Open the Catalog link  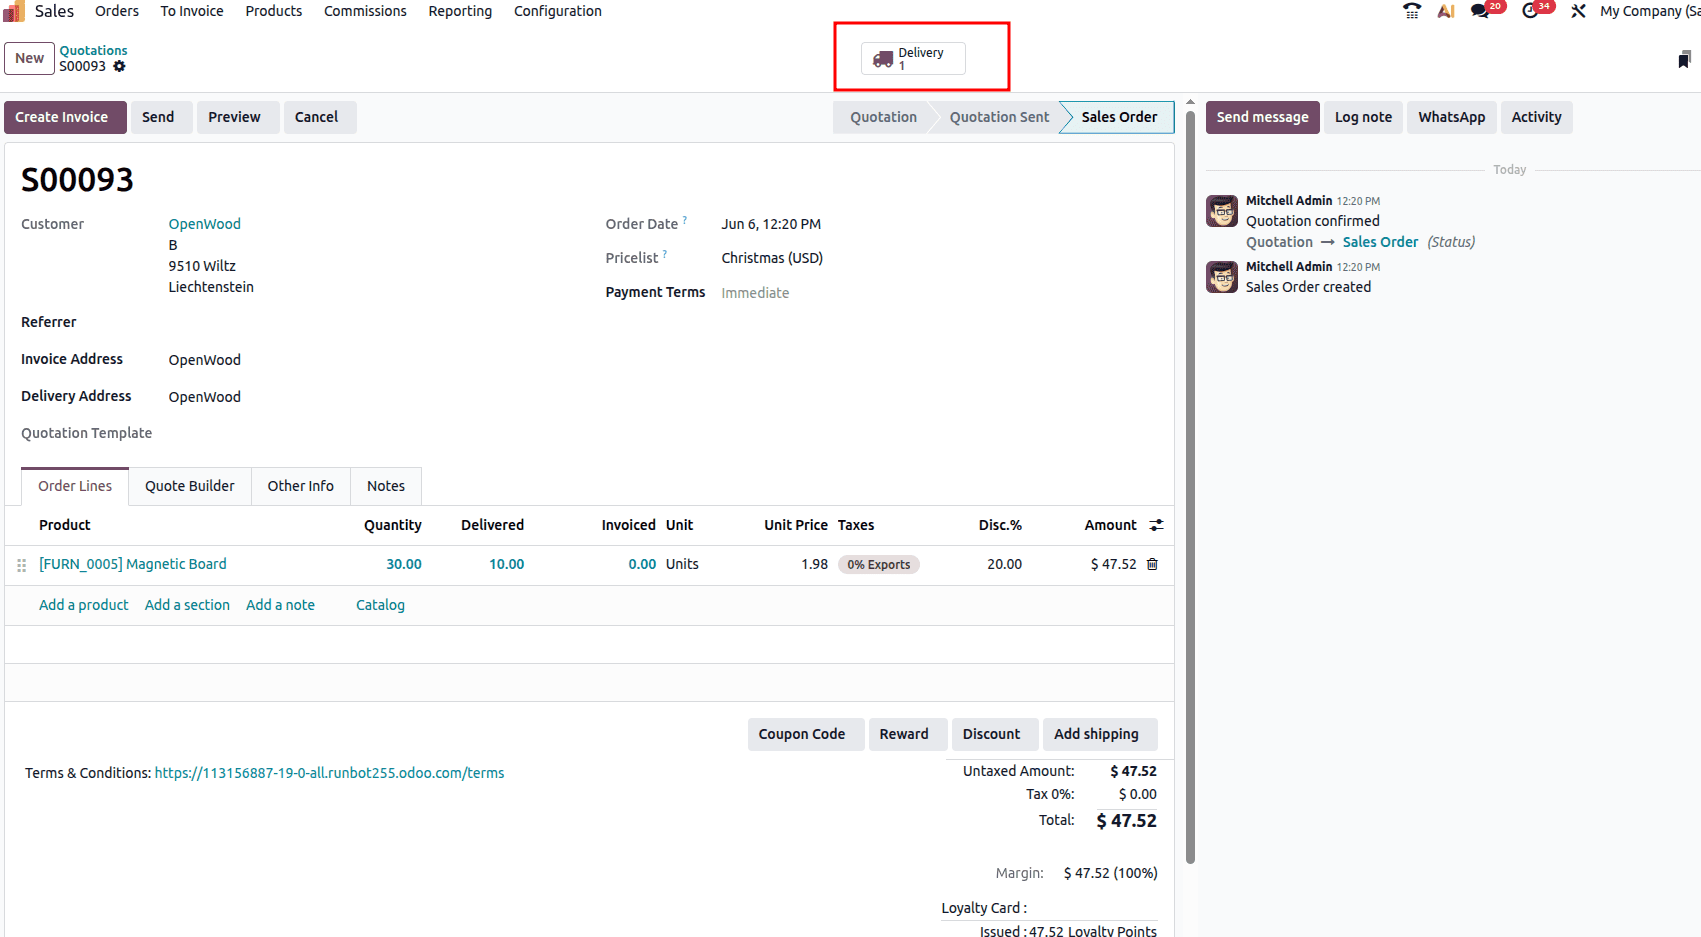pyautogui.click(x=380, y=605)
